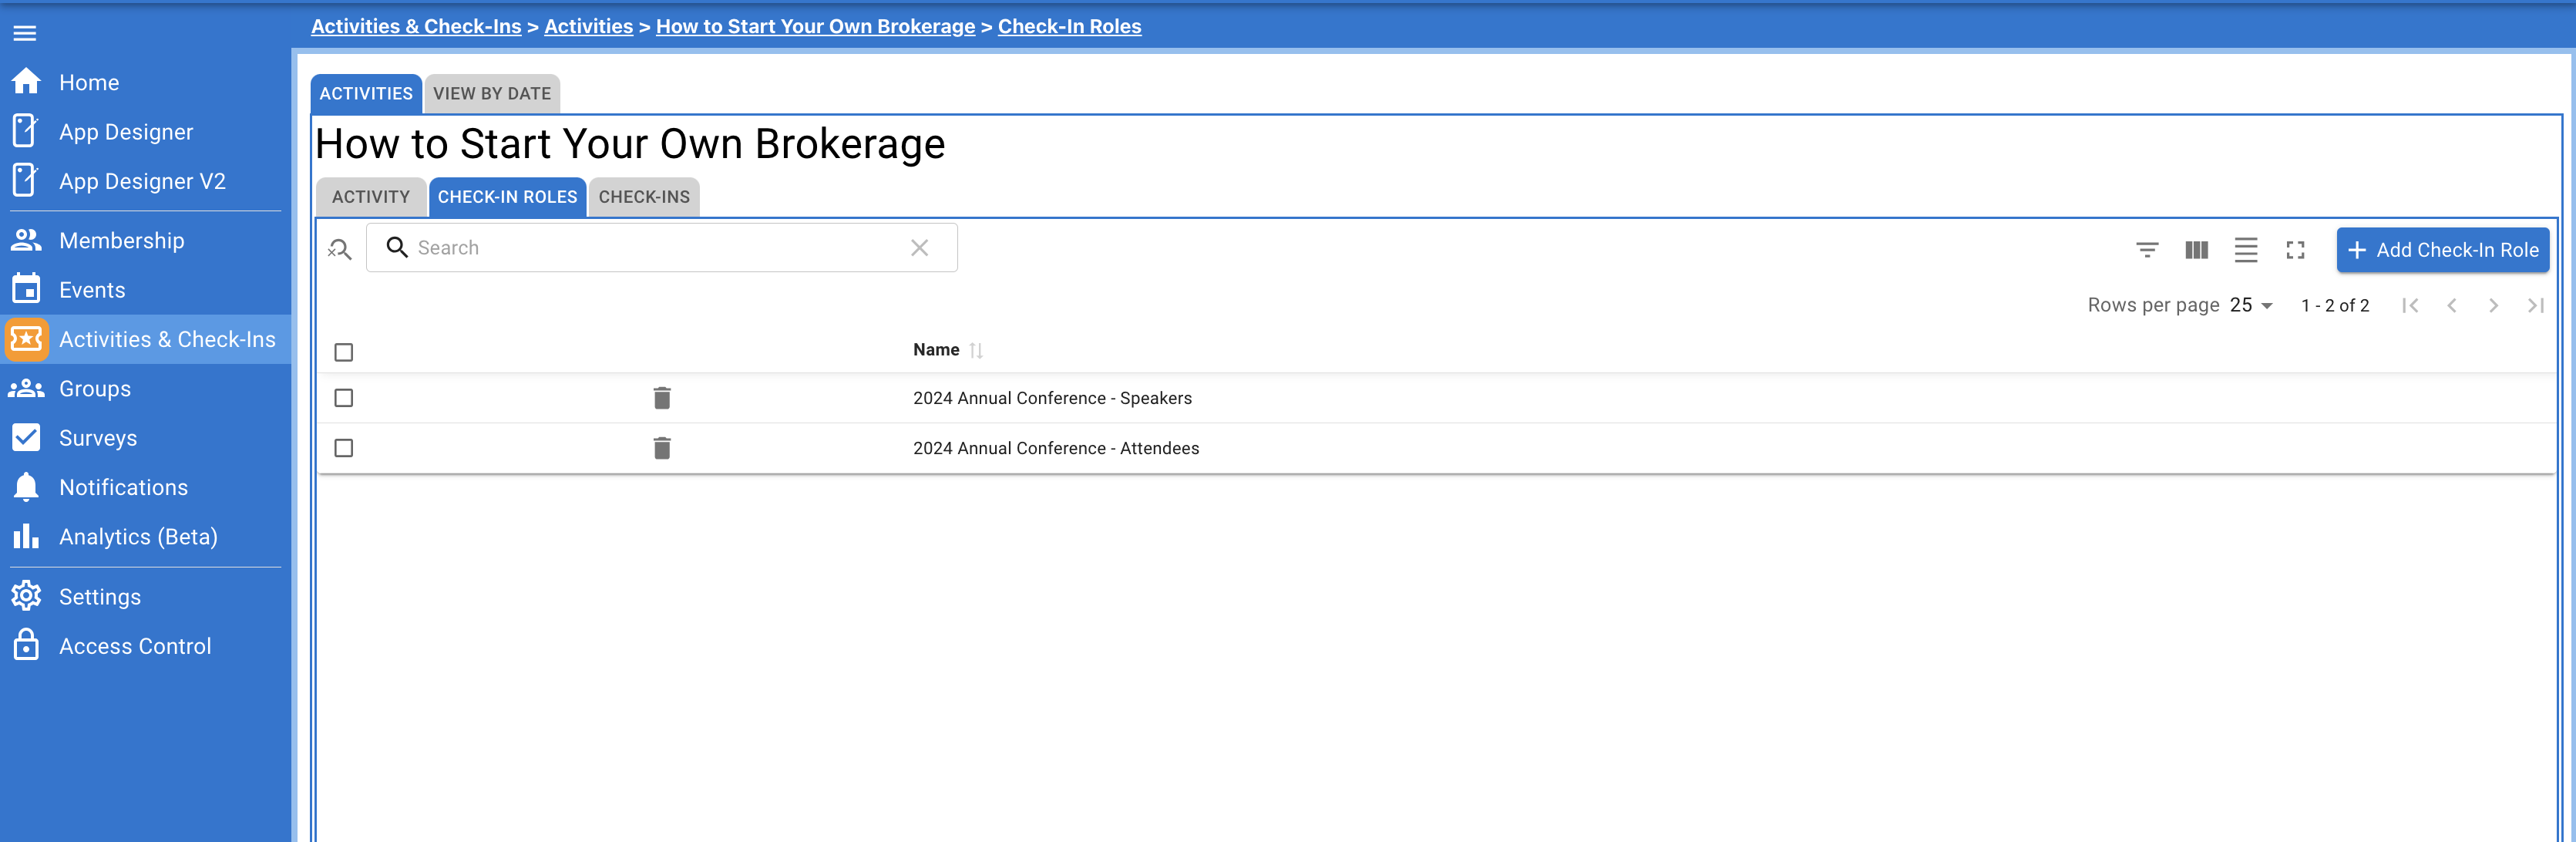Open the Analytics (Beta) chart icon
Viewport: 2576px width, 842px height.
(26, 536)
